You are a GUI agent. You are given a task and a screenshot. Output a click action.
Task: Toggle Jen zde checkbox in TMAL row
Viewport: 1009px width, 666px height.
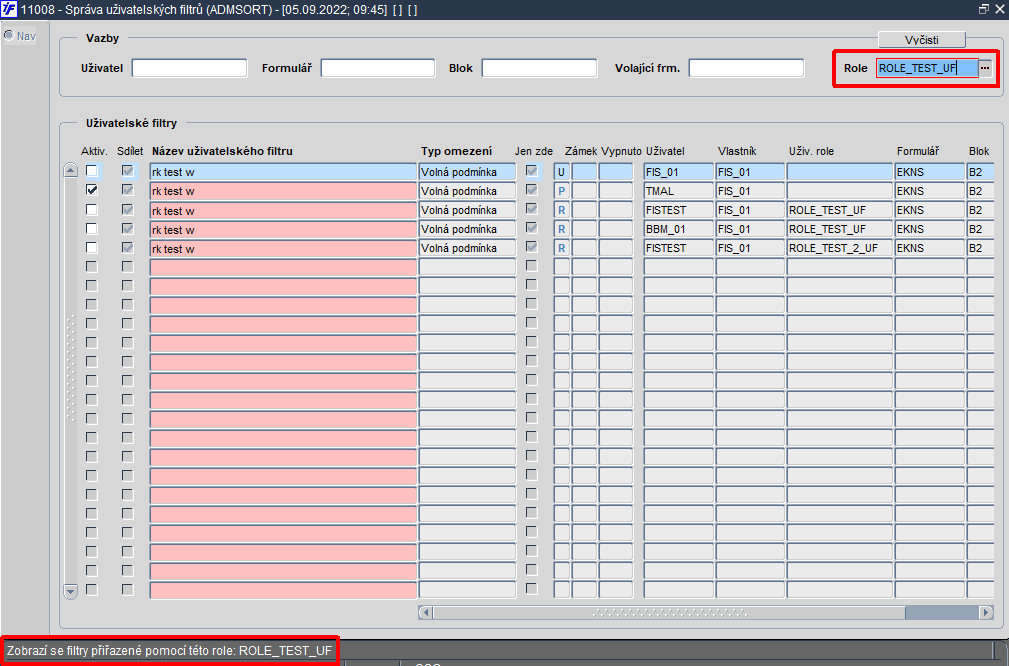(532, 190)
